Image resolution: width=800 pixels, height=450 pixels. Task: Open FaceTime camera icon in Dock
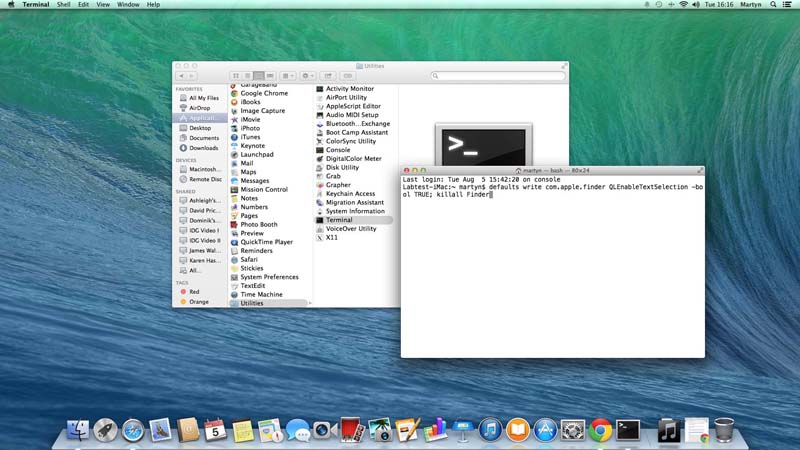pyautogui.click(x=324, y=430)
